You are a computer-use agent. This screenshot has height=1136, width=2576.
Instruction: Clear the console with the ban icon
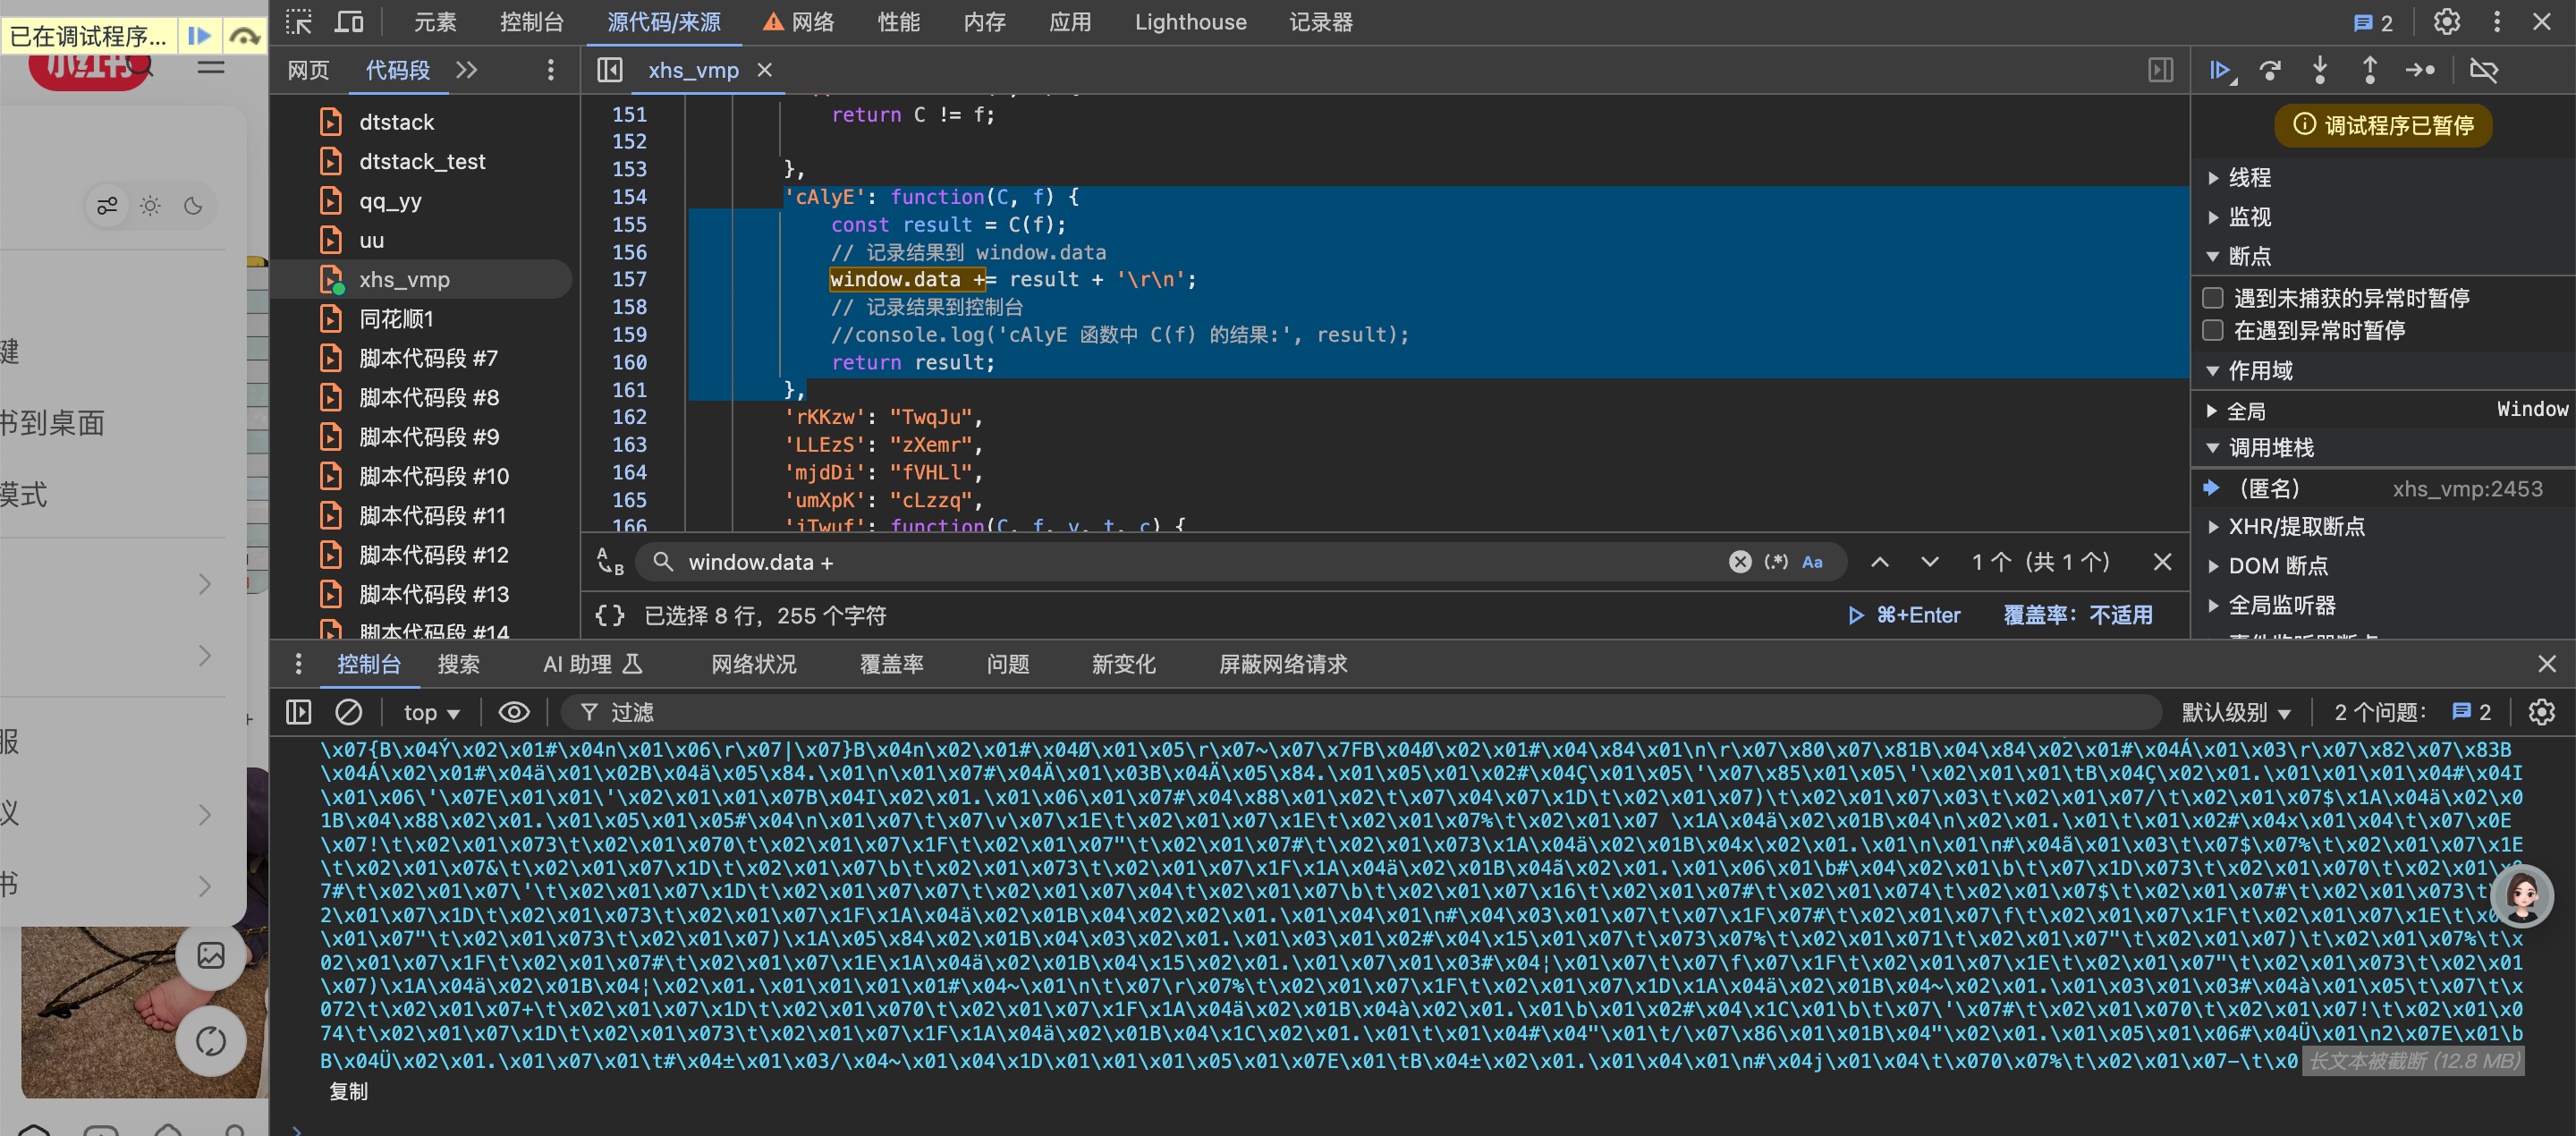pyautogui.click(x=348, y=712)
